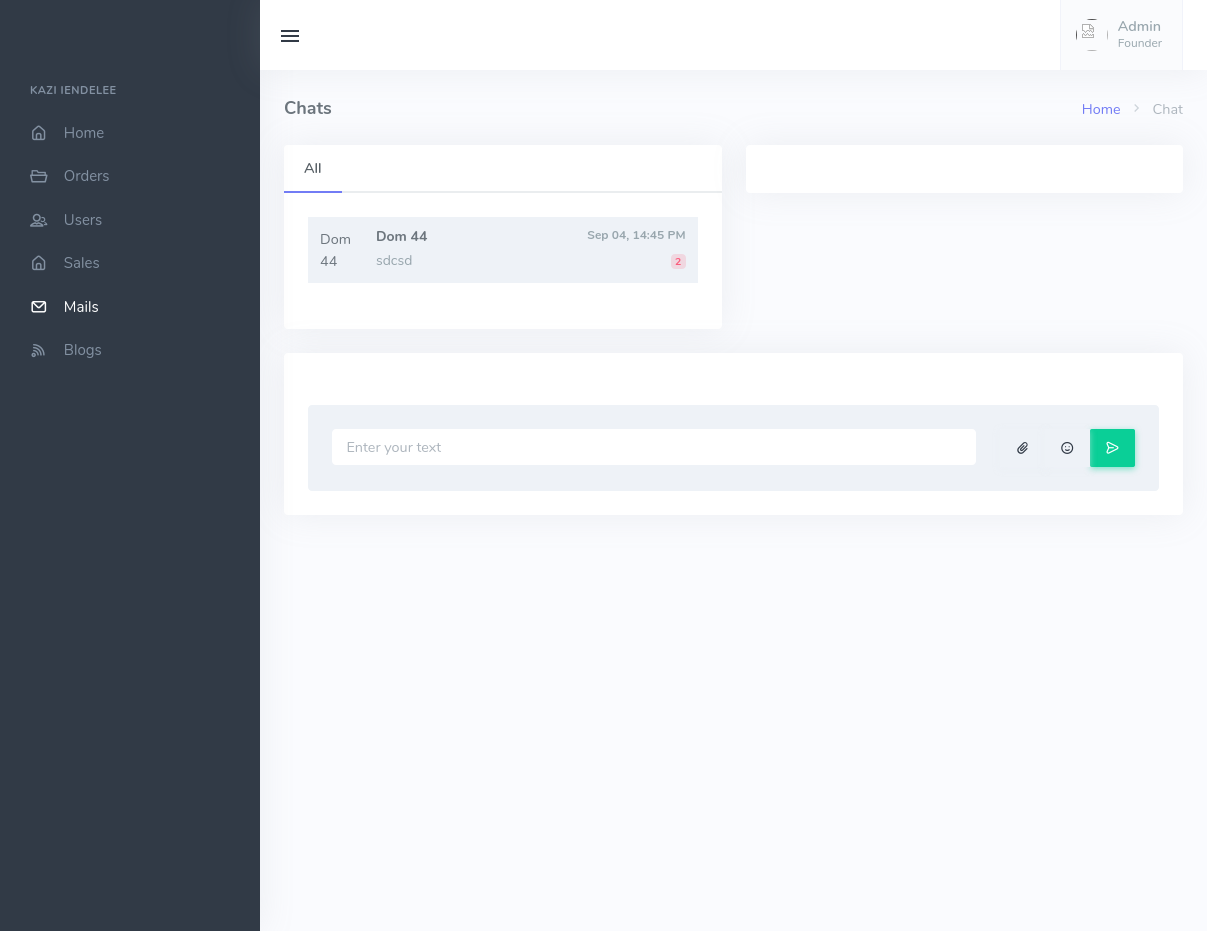
Task: Open the Dom 44 chat conversation
Action: point(502,250)
